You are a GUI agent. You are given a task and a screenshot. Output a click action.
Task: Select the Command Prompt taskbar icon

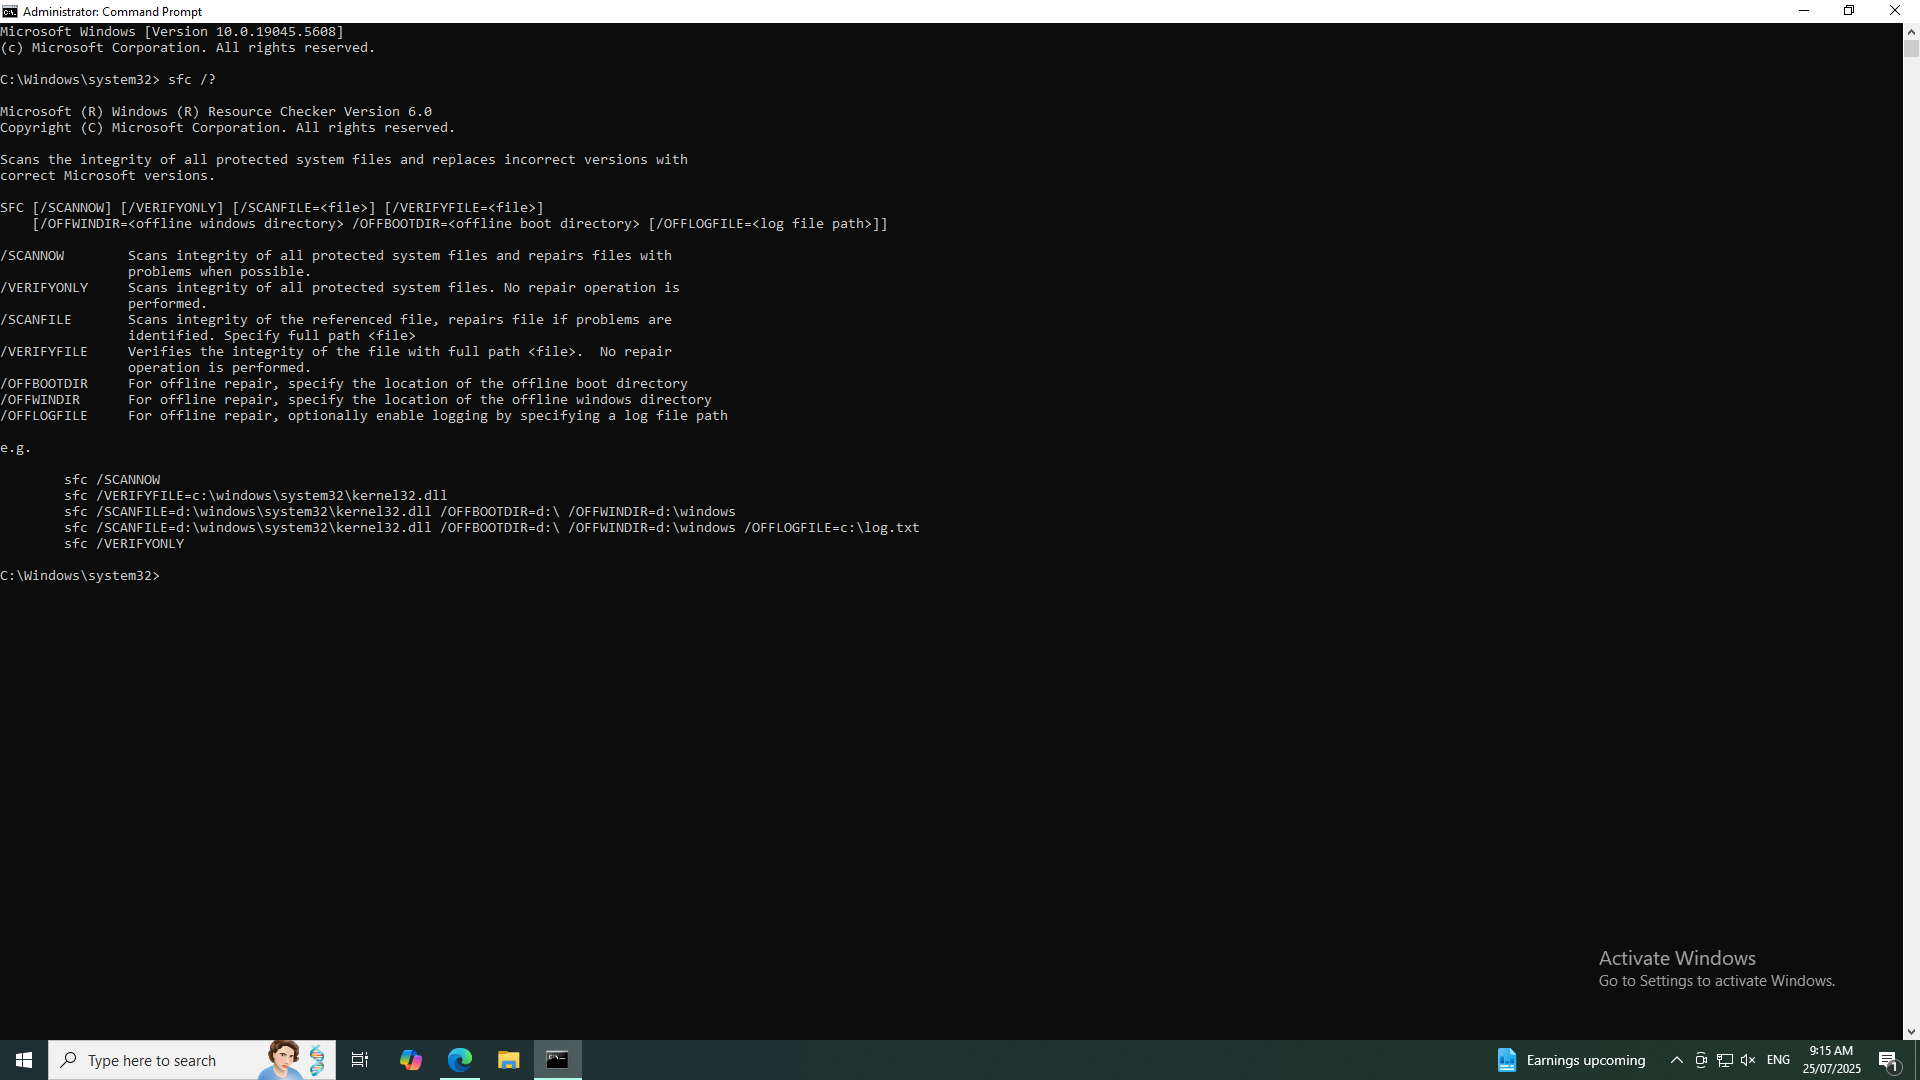558,1060
